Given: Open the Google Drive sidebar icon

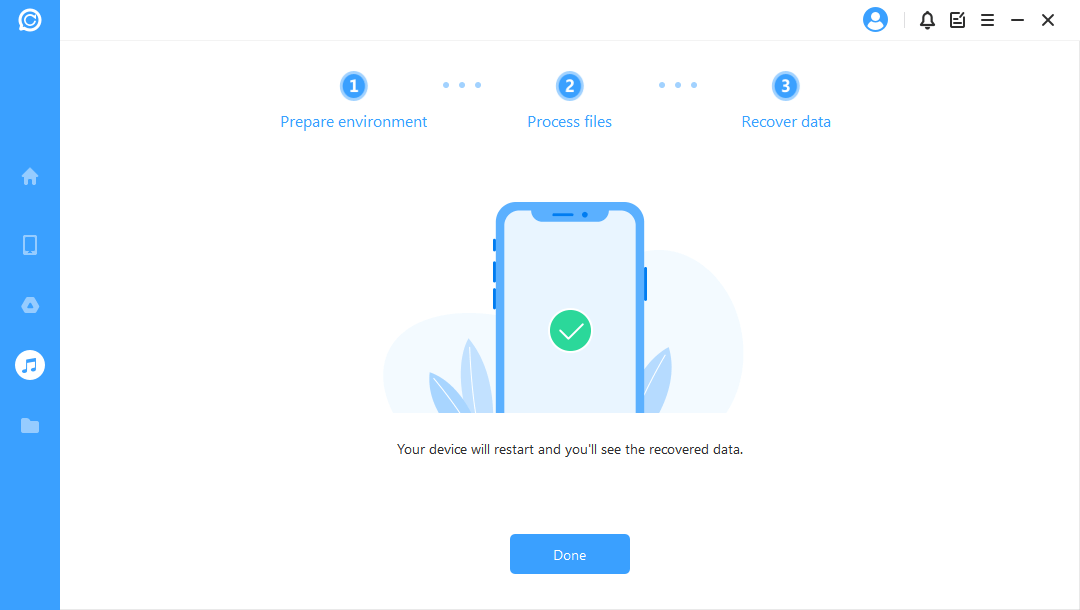Looking at the screenshot, I should (30, 305).
